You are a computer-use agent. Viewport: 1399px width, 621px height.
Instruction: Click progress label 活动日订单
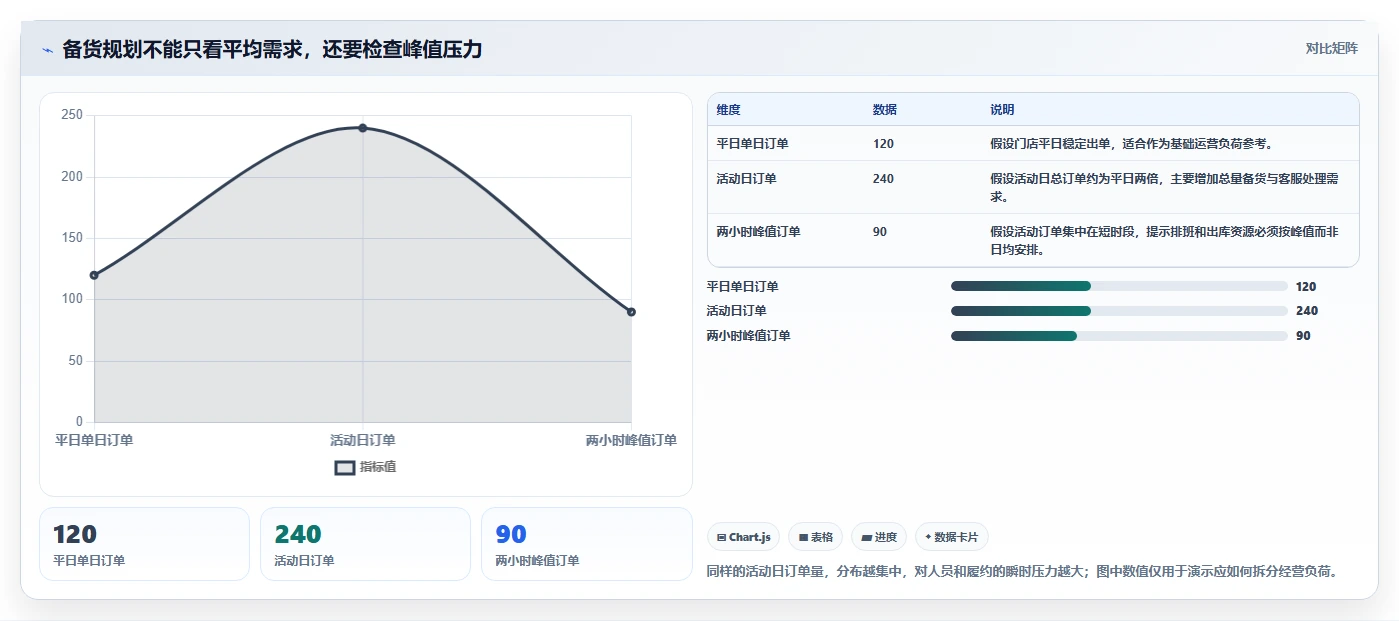tap(736, 311)
